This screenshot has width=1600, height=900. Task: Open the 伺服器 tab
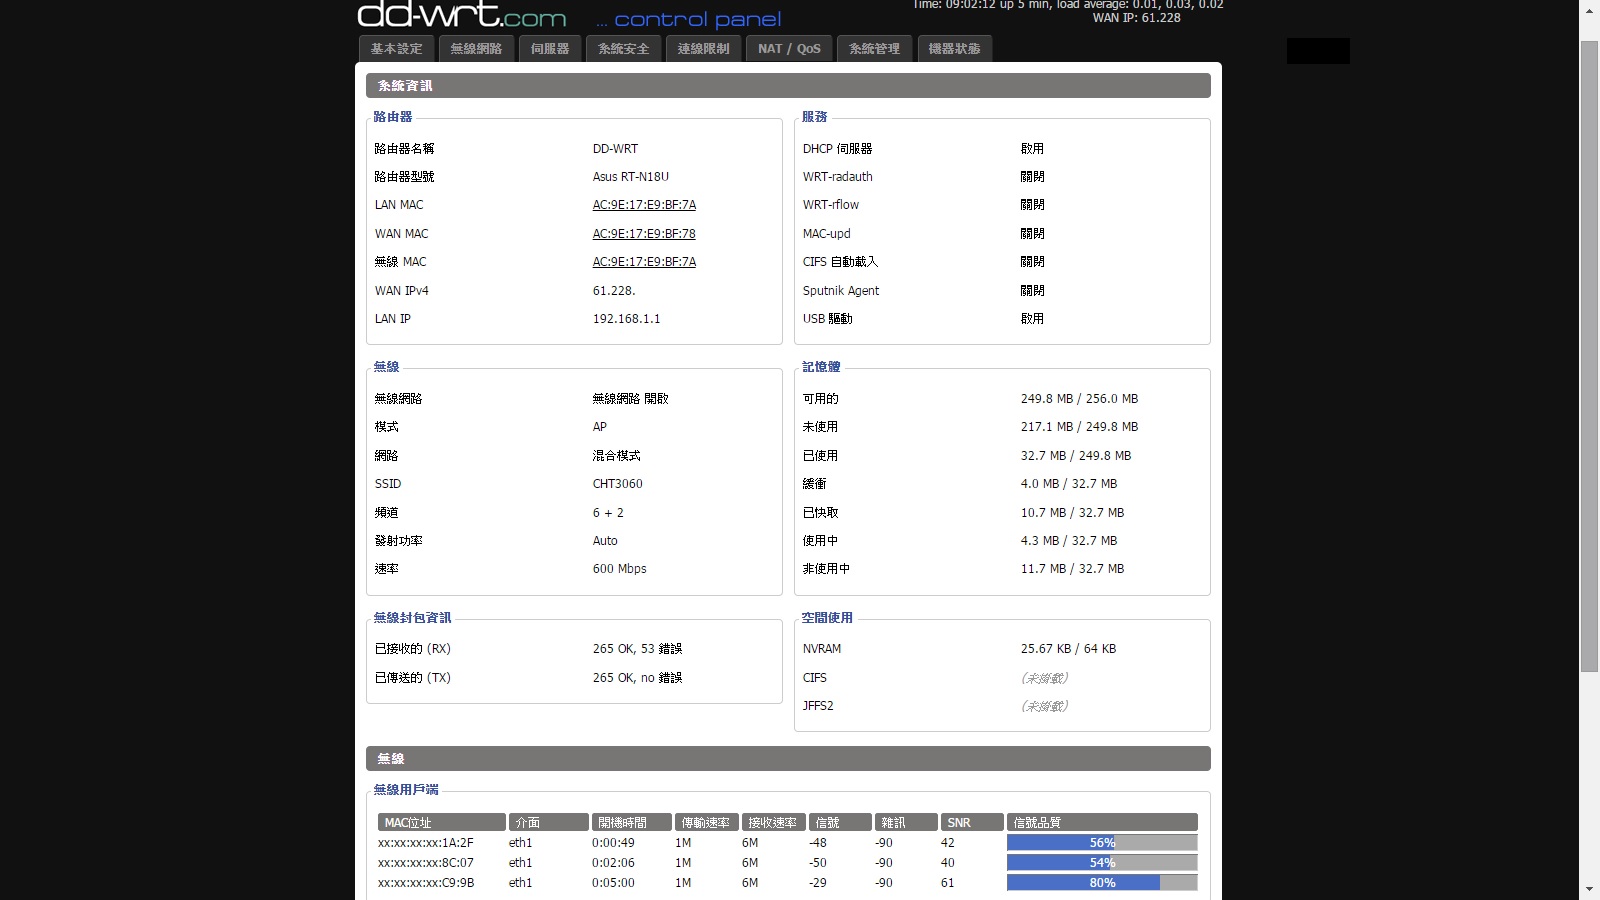pyautogui.click(x=550, y=49)
